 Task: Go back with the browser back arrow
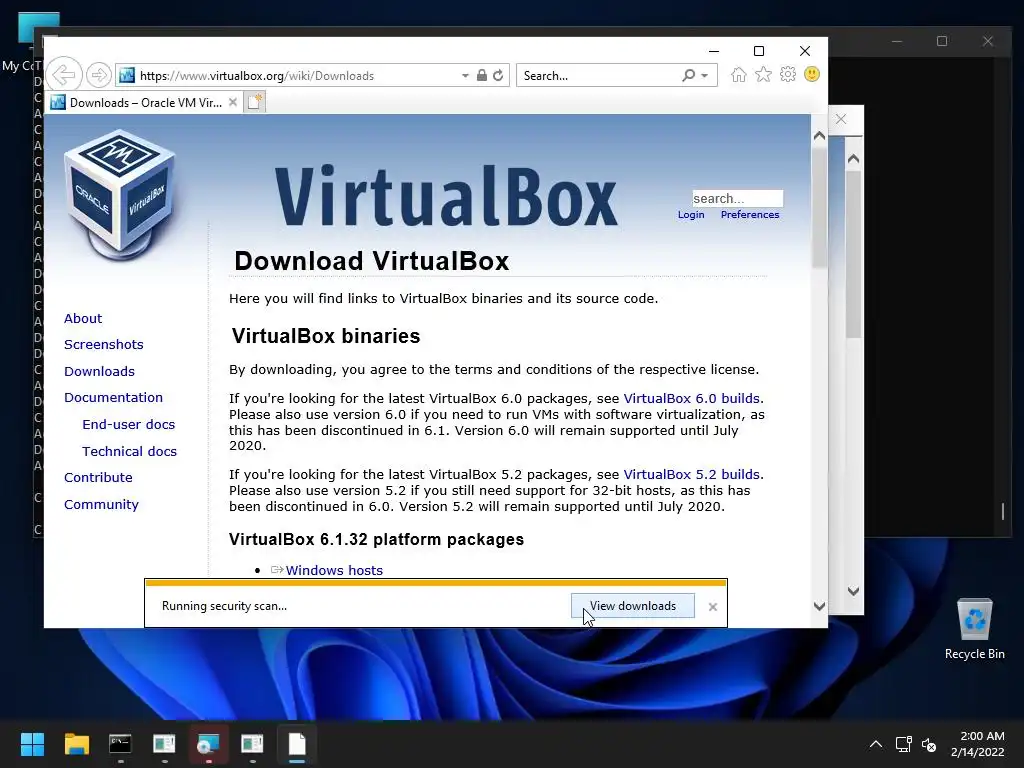point(64,75)
